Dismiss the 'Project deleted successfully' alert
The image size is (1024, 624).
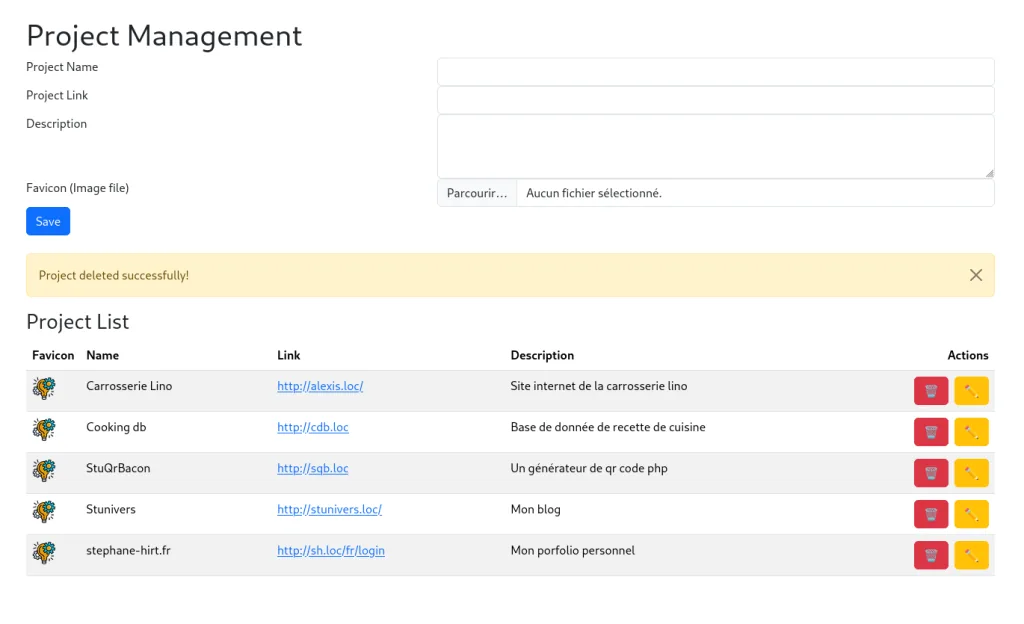tap(976, 275)
